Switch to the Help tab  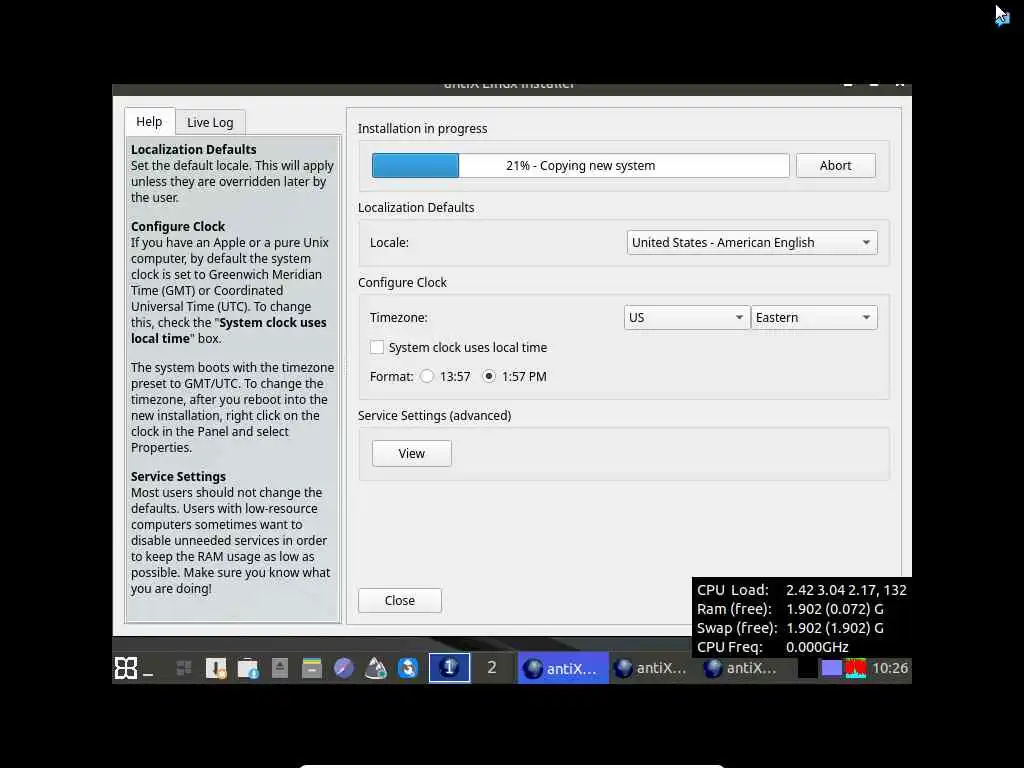point(149,121)
